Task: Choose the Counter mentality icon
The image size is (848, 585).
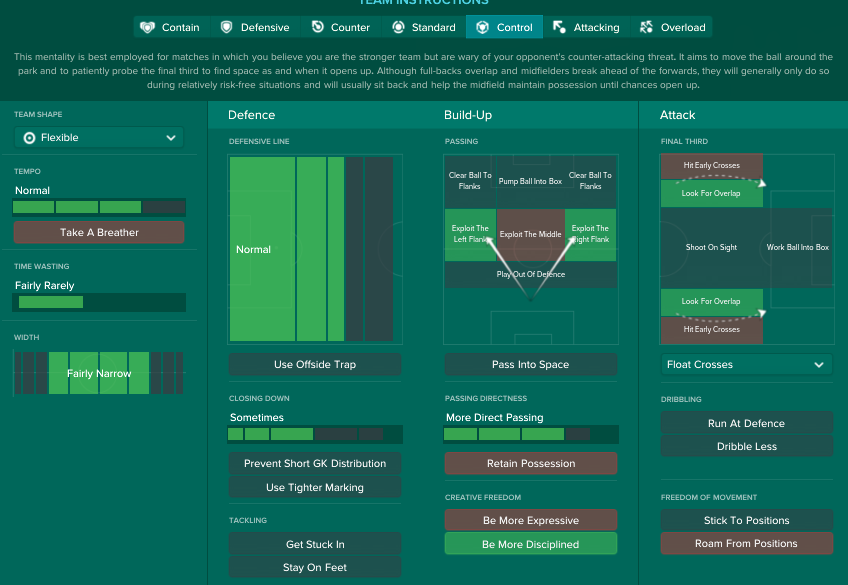Action: (317, 27)
